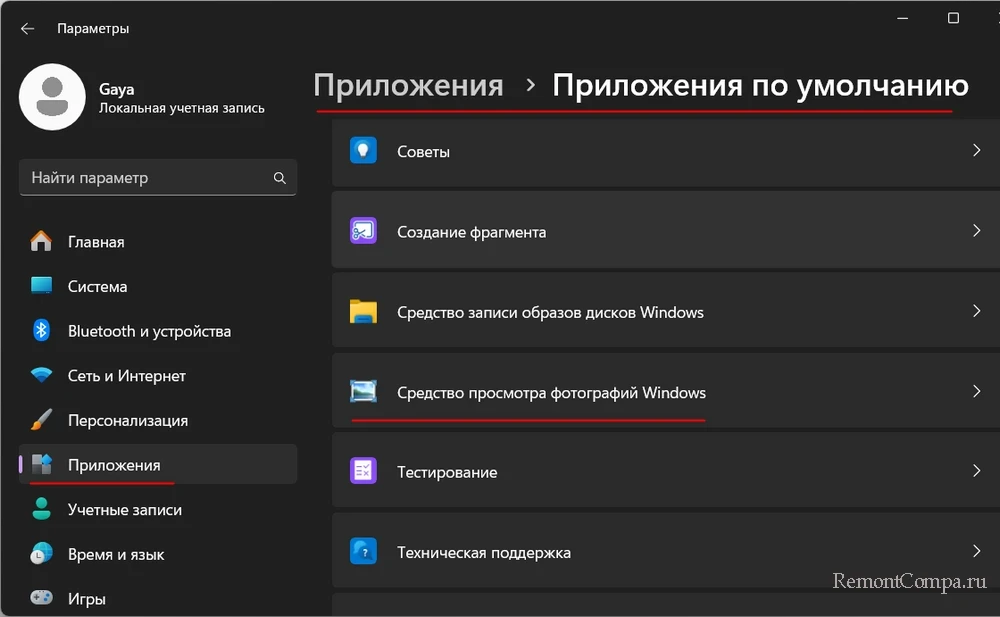This screenshot has height=617, width=1000.
Task: Click the Советы lightbulb icon
Action: coord(362,151)
